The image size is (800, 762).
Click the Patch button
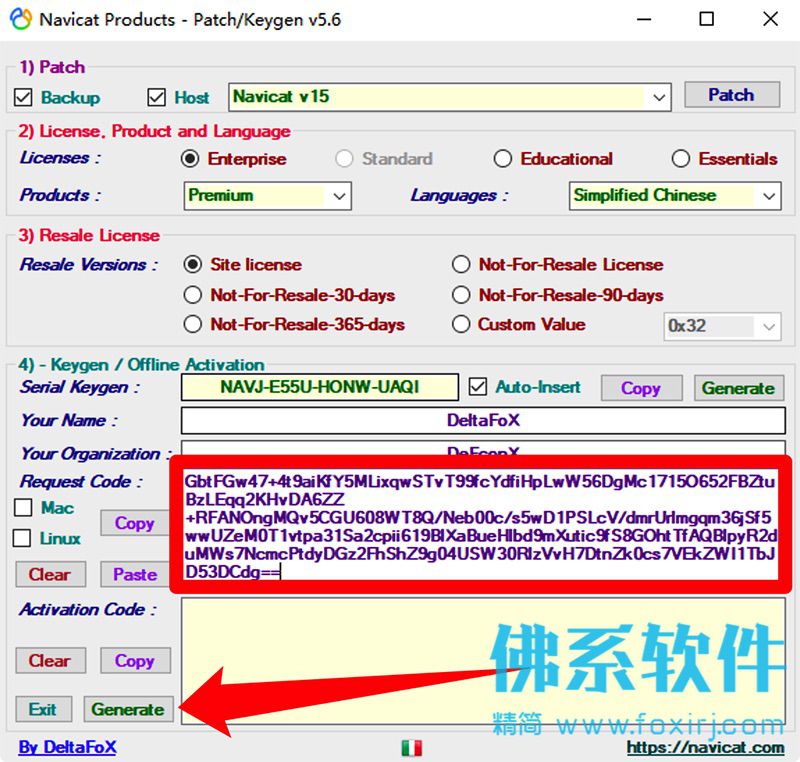[x=732, y=94]
